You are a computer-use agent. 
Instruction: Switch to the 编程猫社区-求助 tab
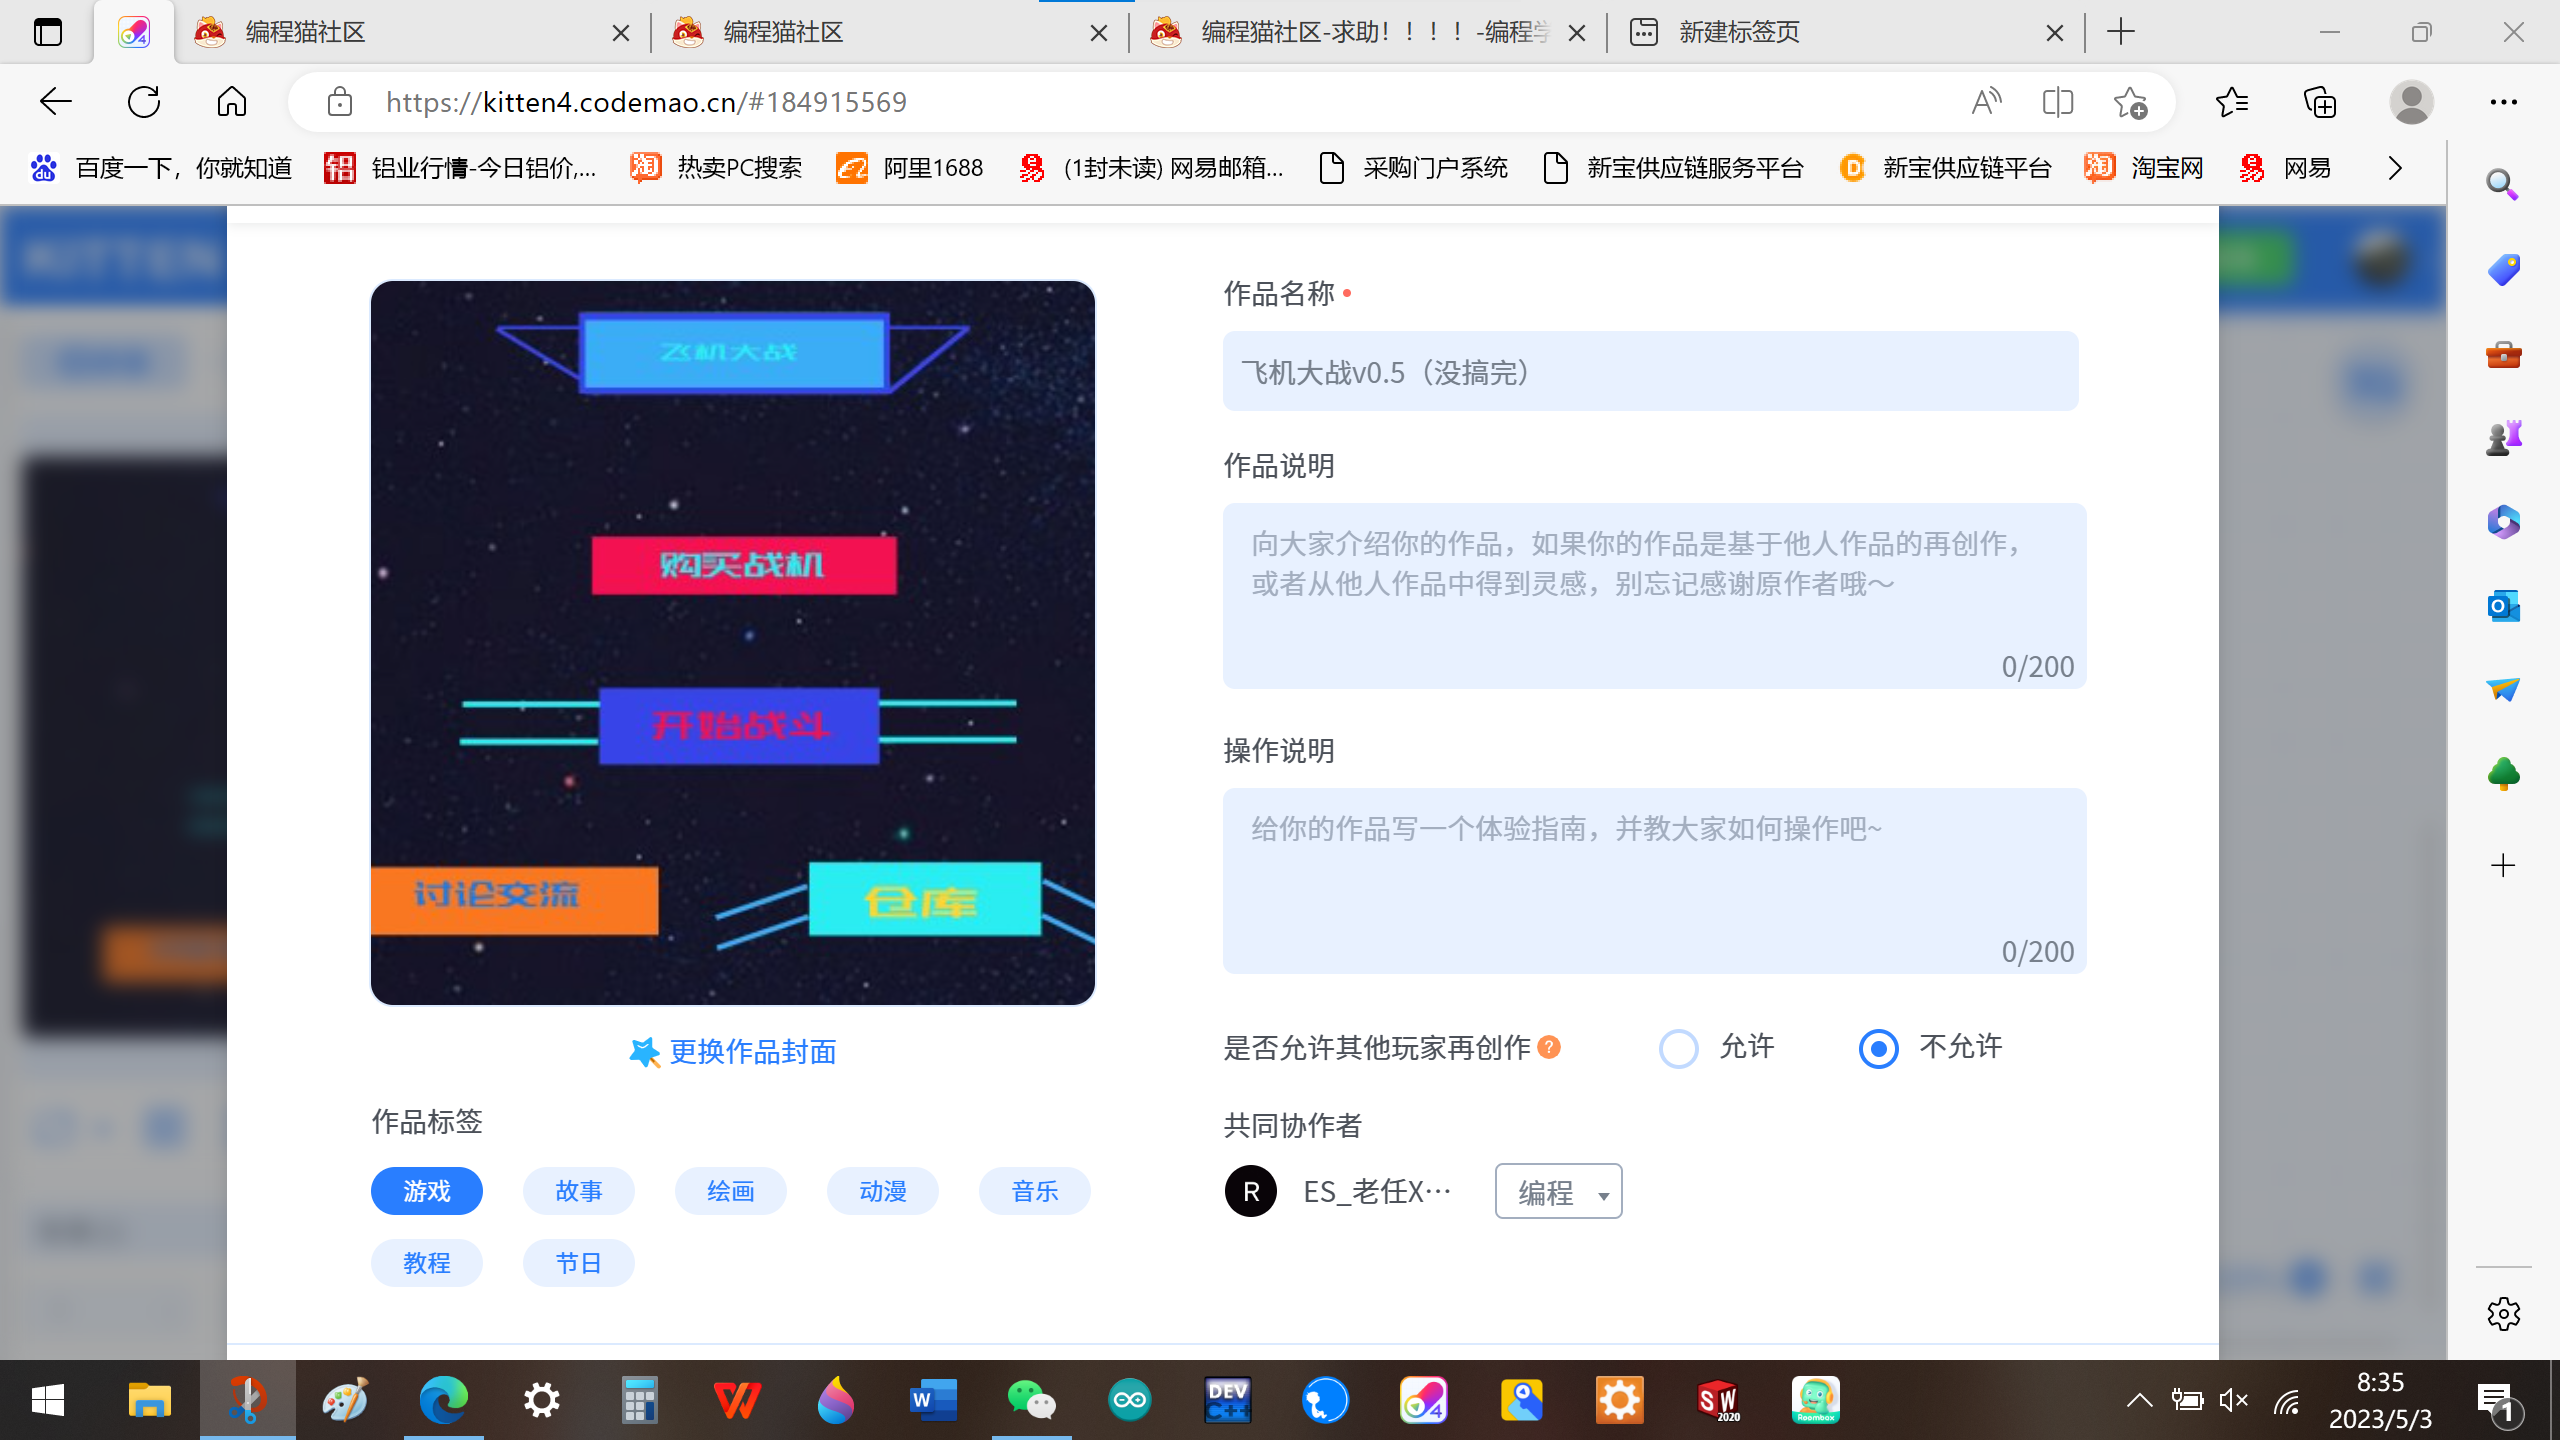(x=1368, y=32)
